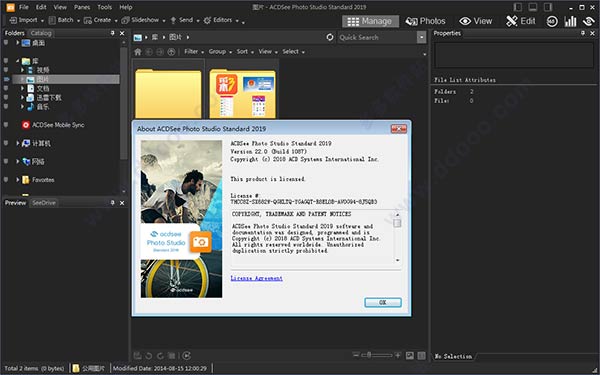Expand the Favorites tree node
Viewport: 600px width, 375px height.
click(x=18, y=180)
